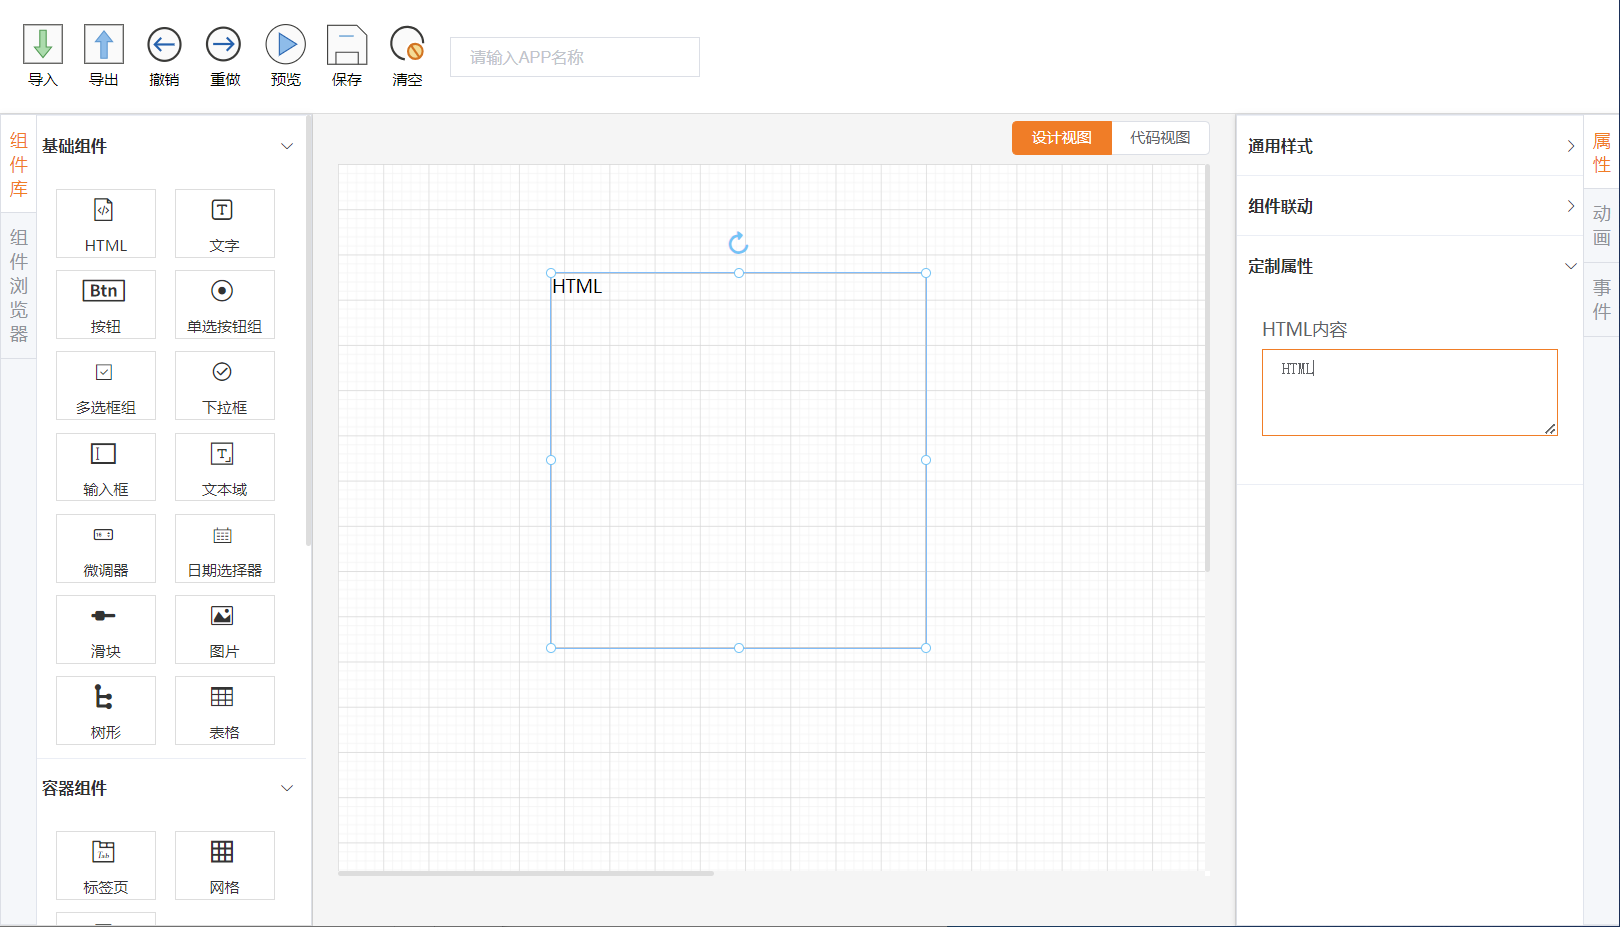Save using the 保存 disk icon
The image size is (1620, 927).
347,45
